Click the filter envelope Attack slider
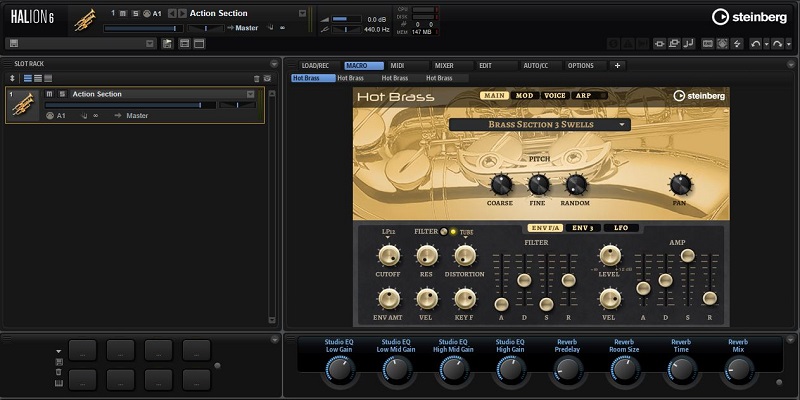 [501, 304]
